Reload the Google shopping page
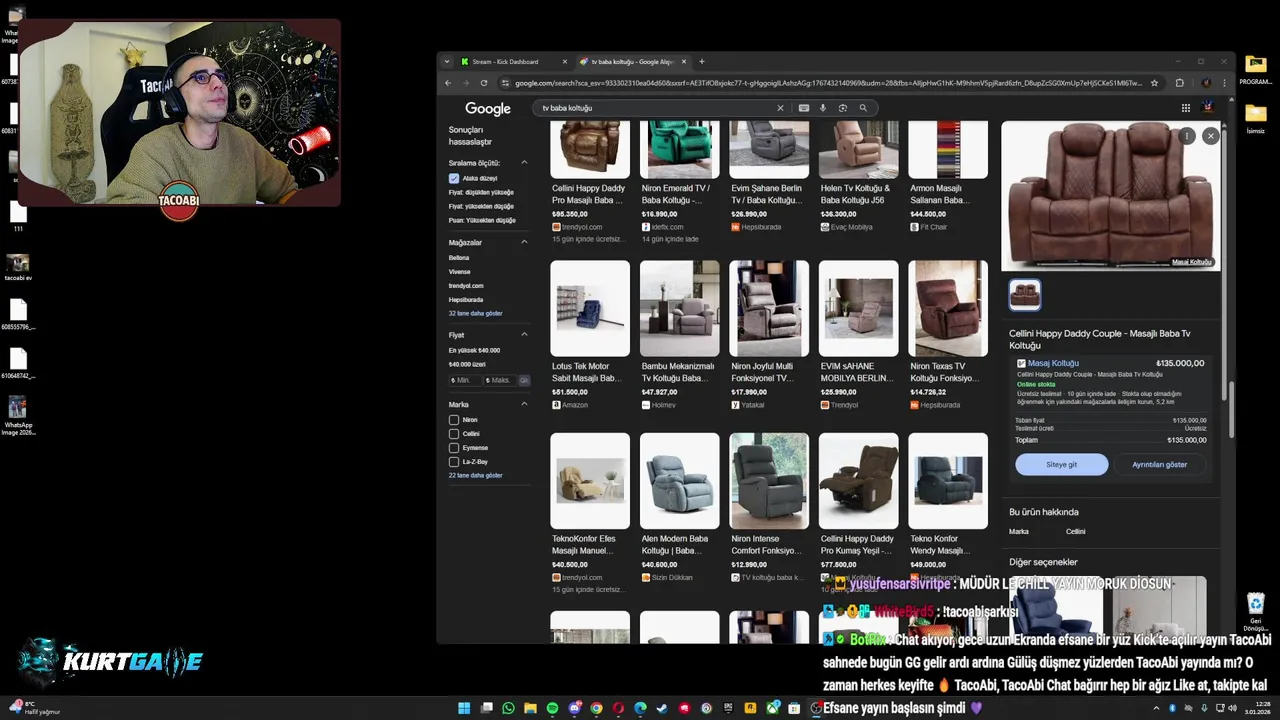The image size is (1280, 720). click(484, 83)
